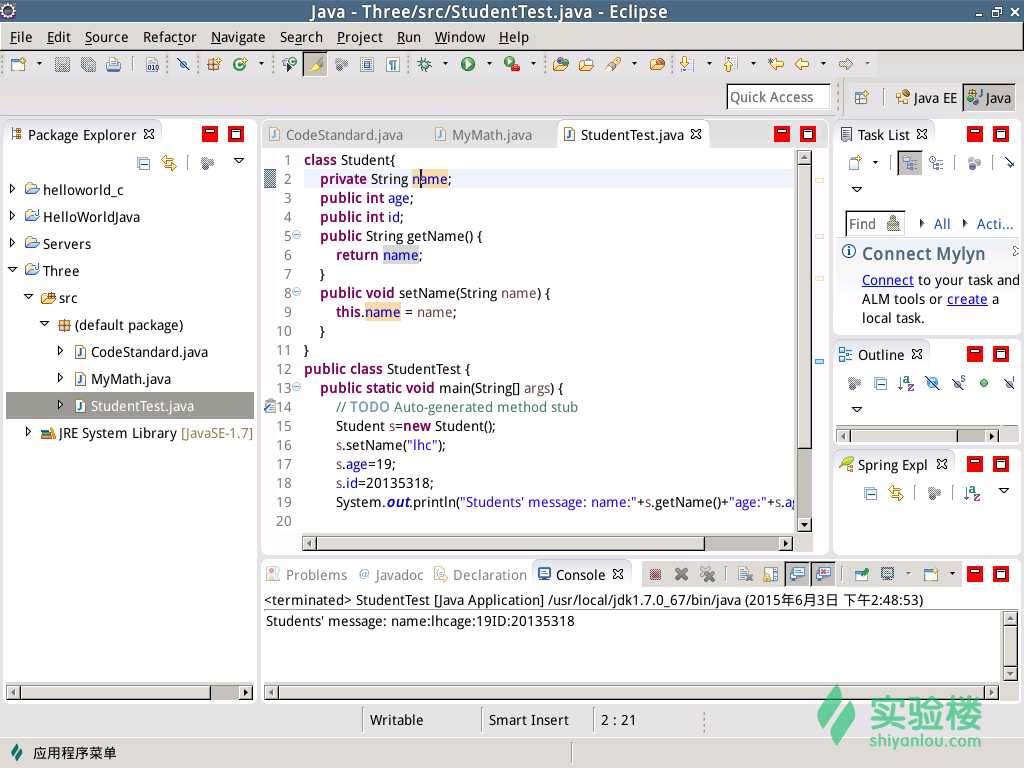Screen dimensions: 1024x768
Task: Click the Connect link in Mylyn
Action: coord(887,280)
